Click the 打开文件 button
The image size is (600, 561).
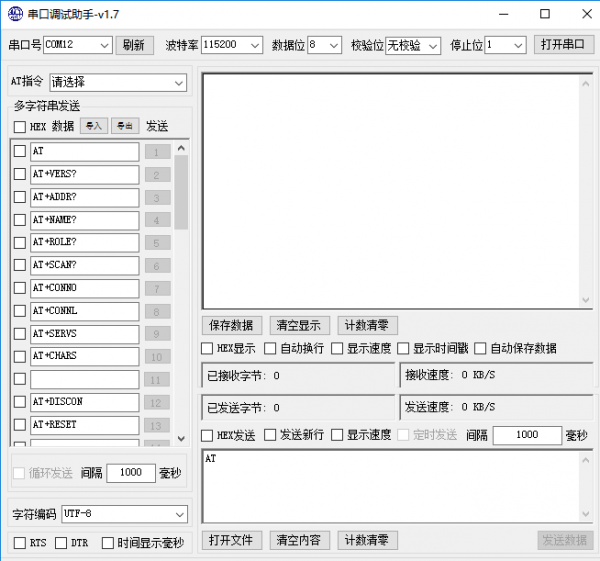coord(232,540)
